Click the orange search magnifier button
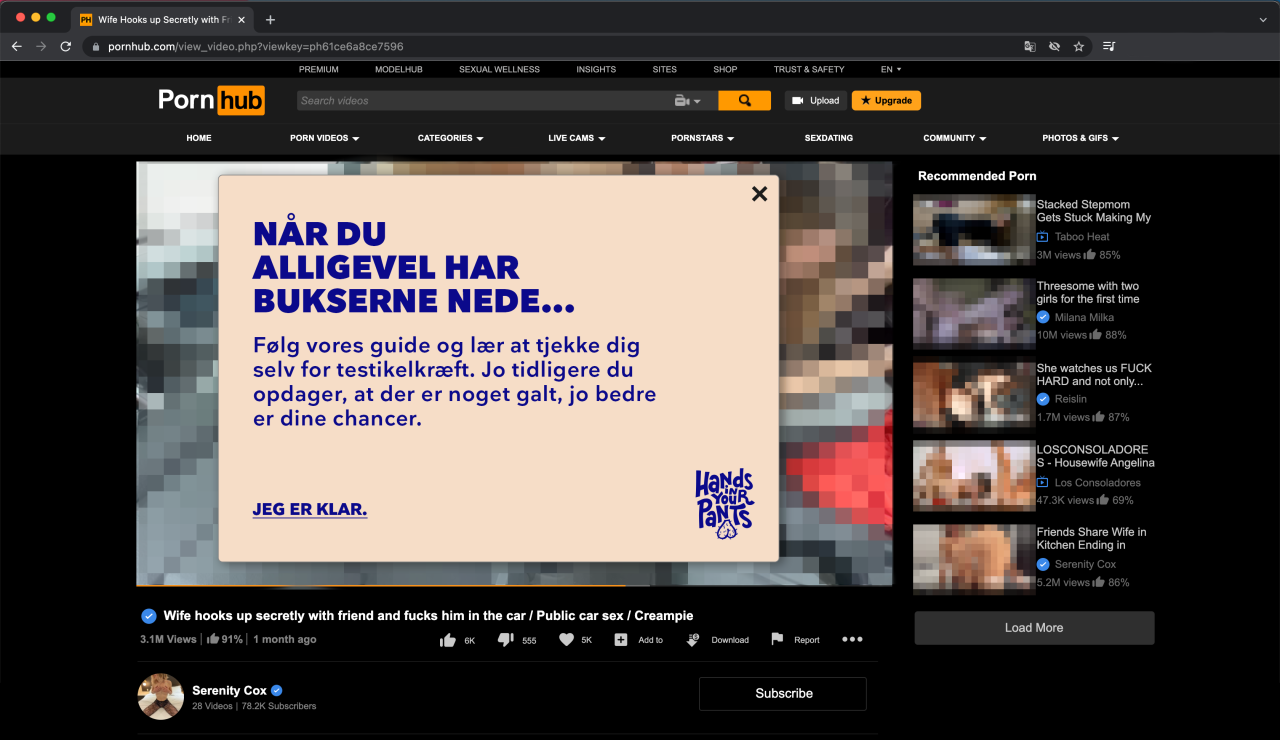Screen dimensions: 1280x740 [744, 101]
